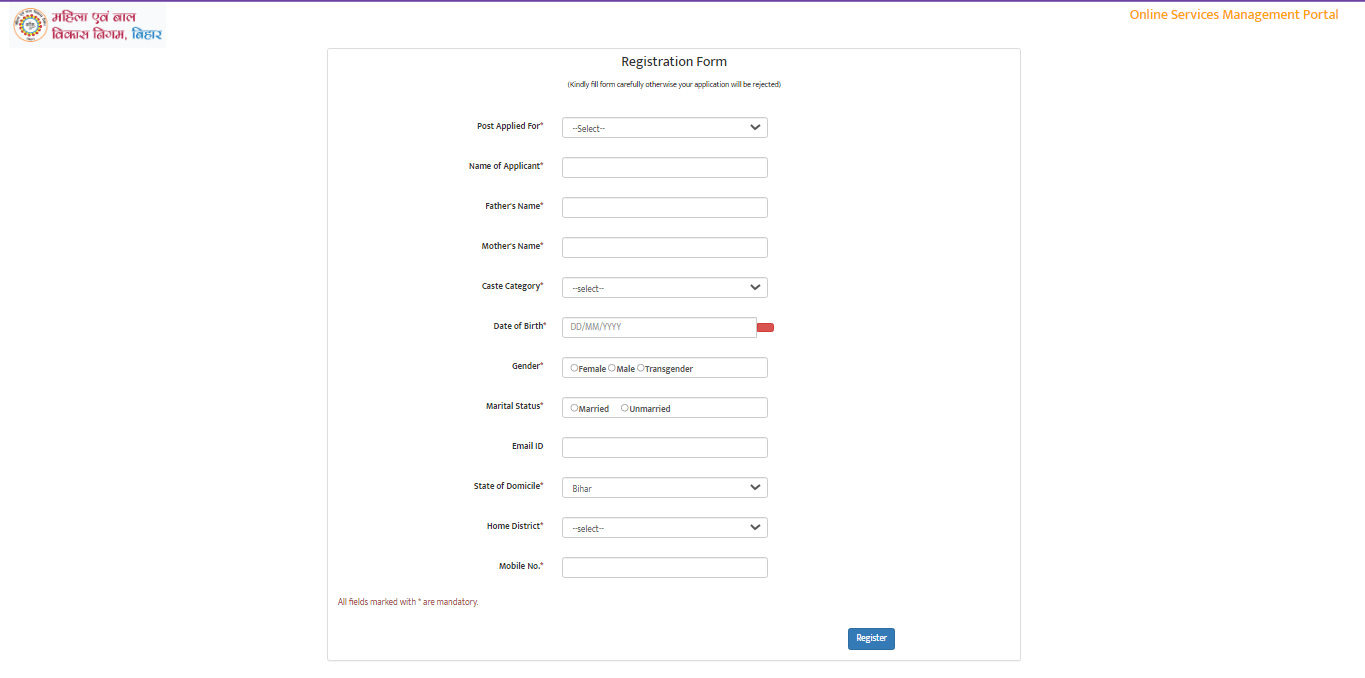The height and width of the screenshot is (678, 1365).
Task: Open the State of Domicile dropdown
Action: click(x=664, y=488)
